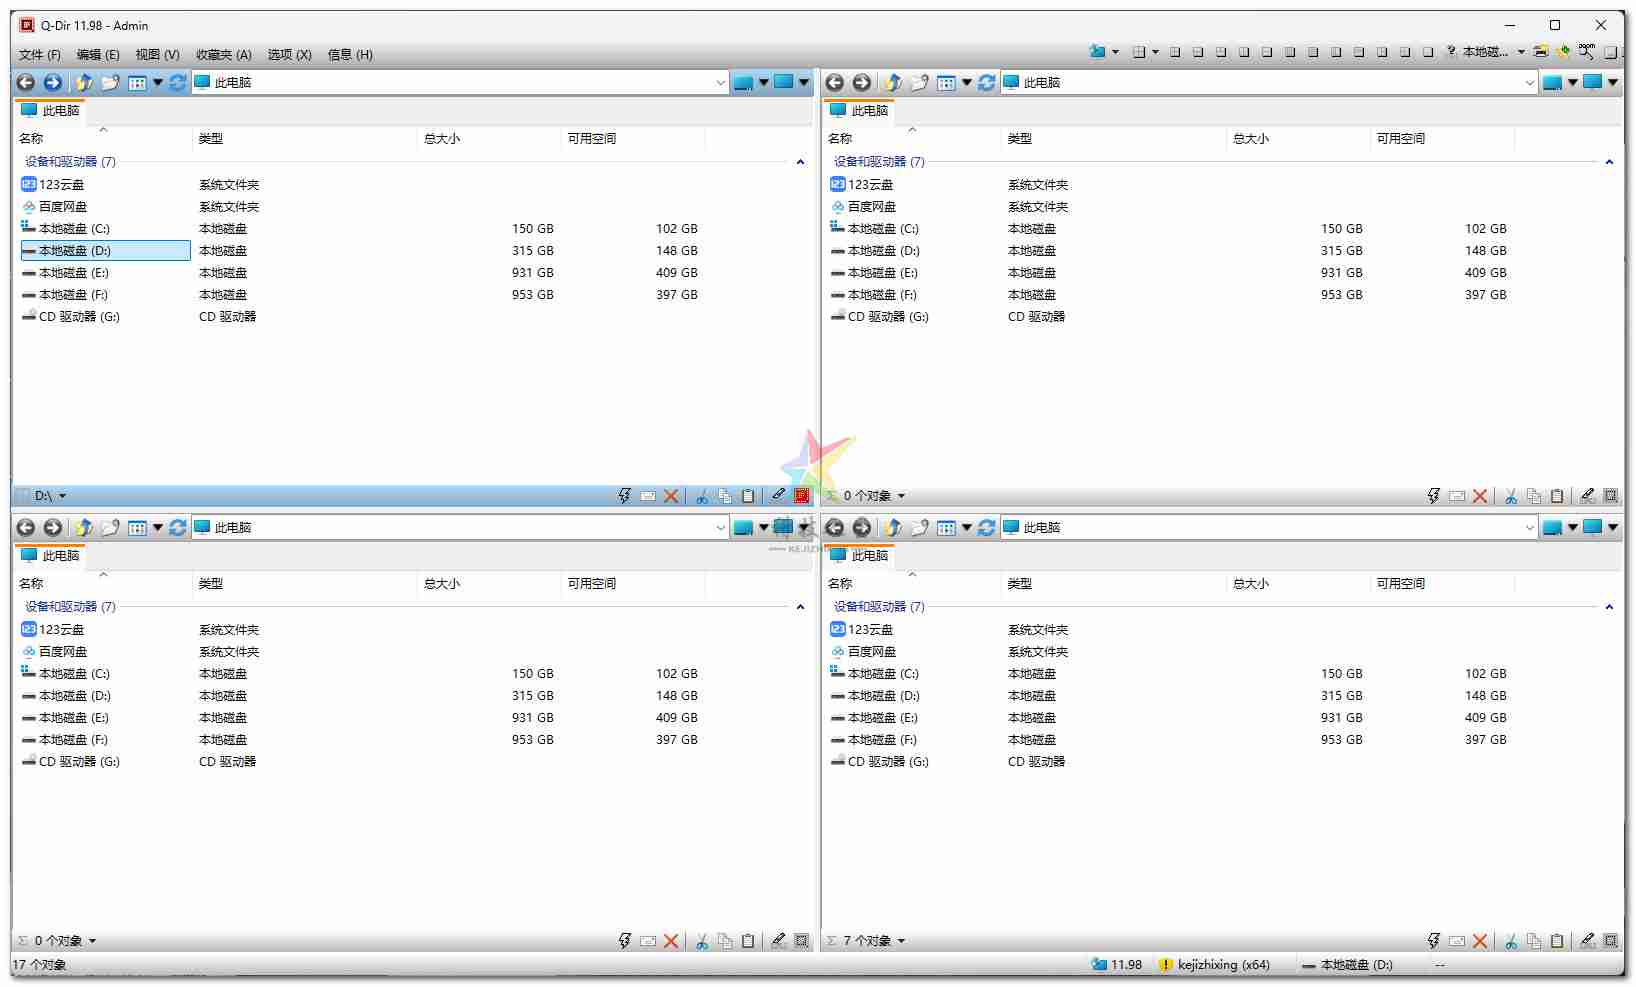Viewport: 1636px width, 987px height.
Task: Select the scissors cut icon in bottom-right pane
Action: point(1511,940)
